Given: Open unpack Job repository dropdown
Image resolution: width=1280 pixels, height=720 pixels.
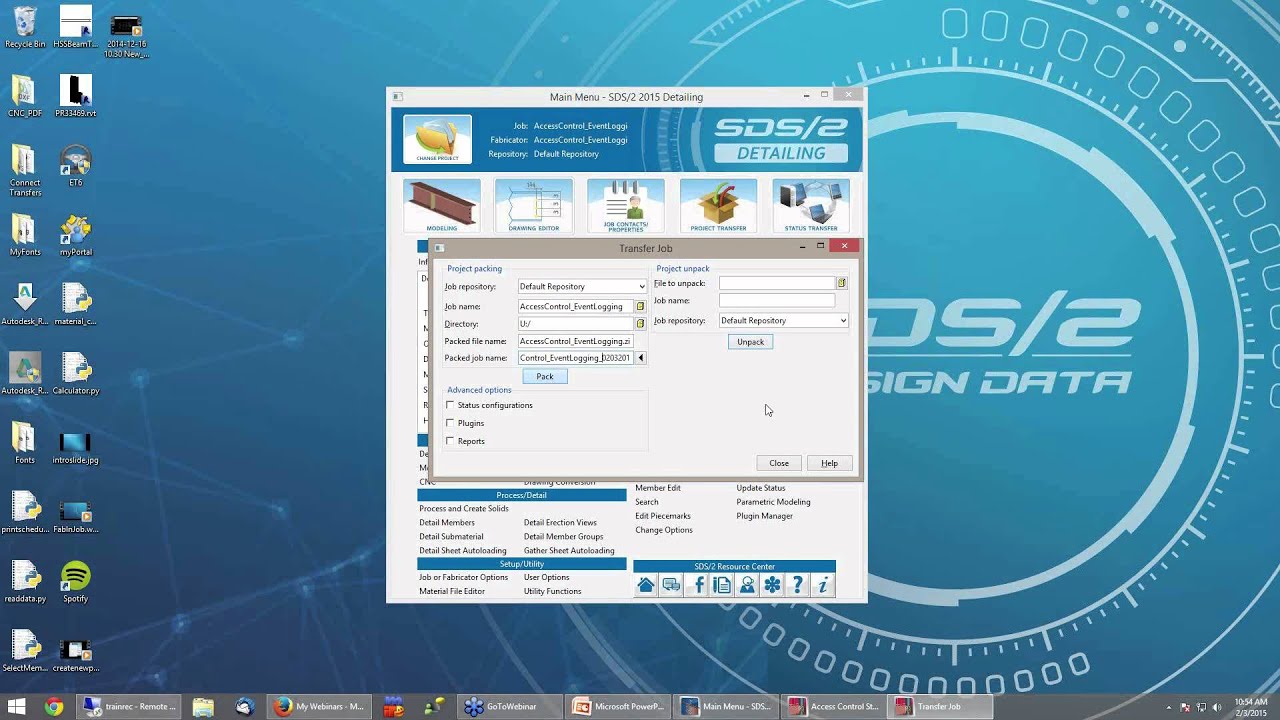Looking at the screenshot, I should (x=783, y=321).
